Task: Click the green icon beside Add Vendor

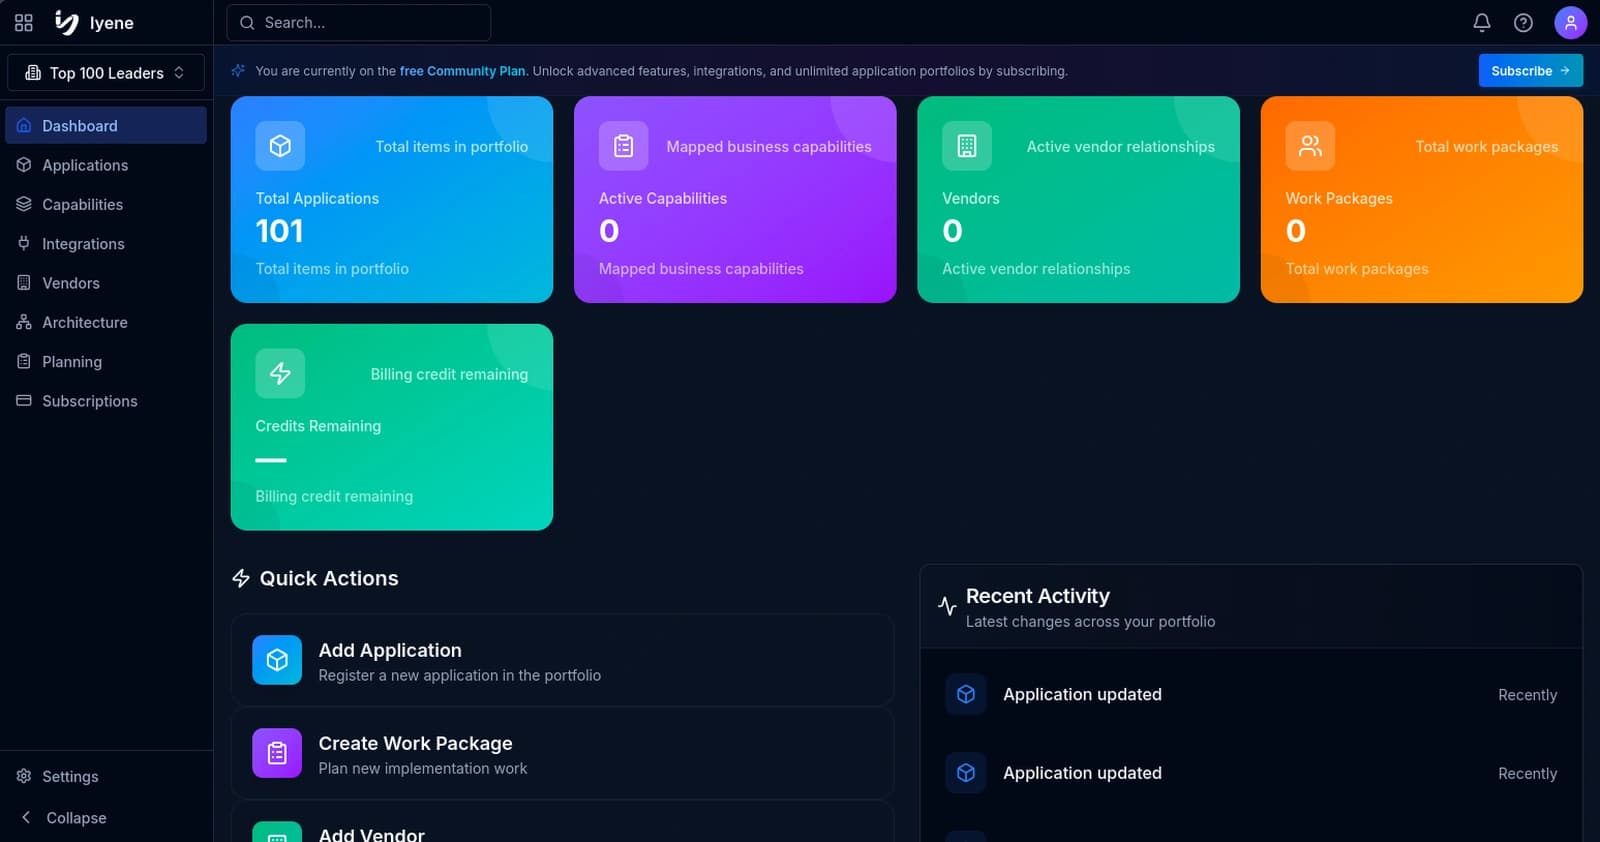Action: 277,832
